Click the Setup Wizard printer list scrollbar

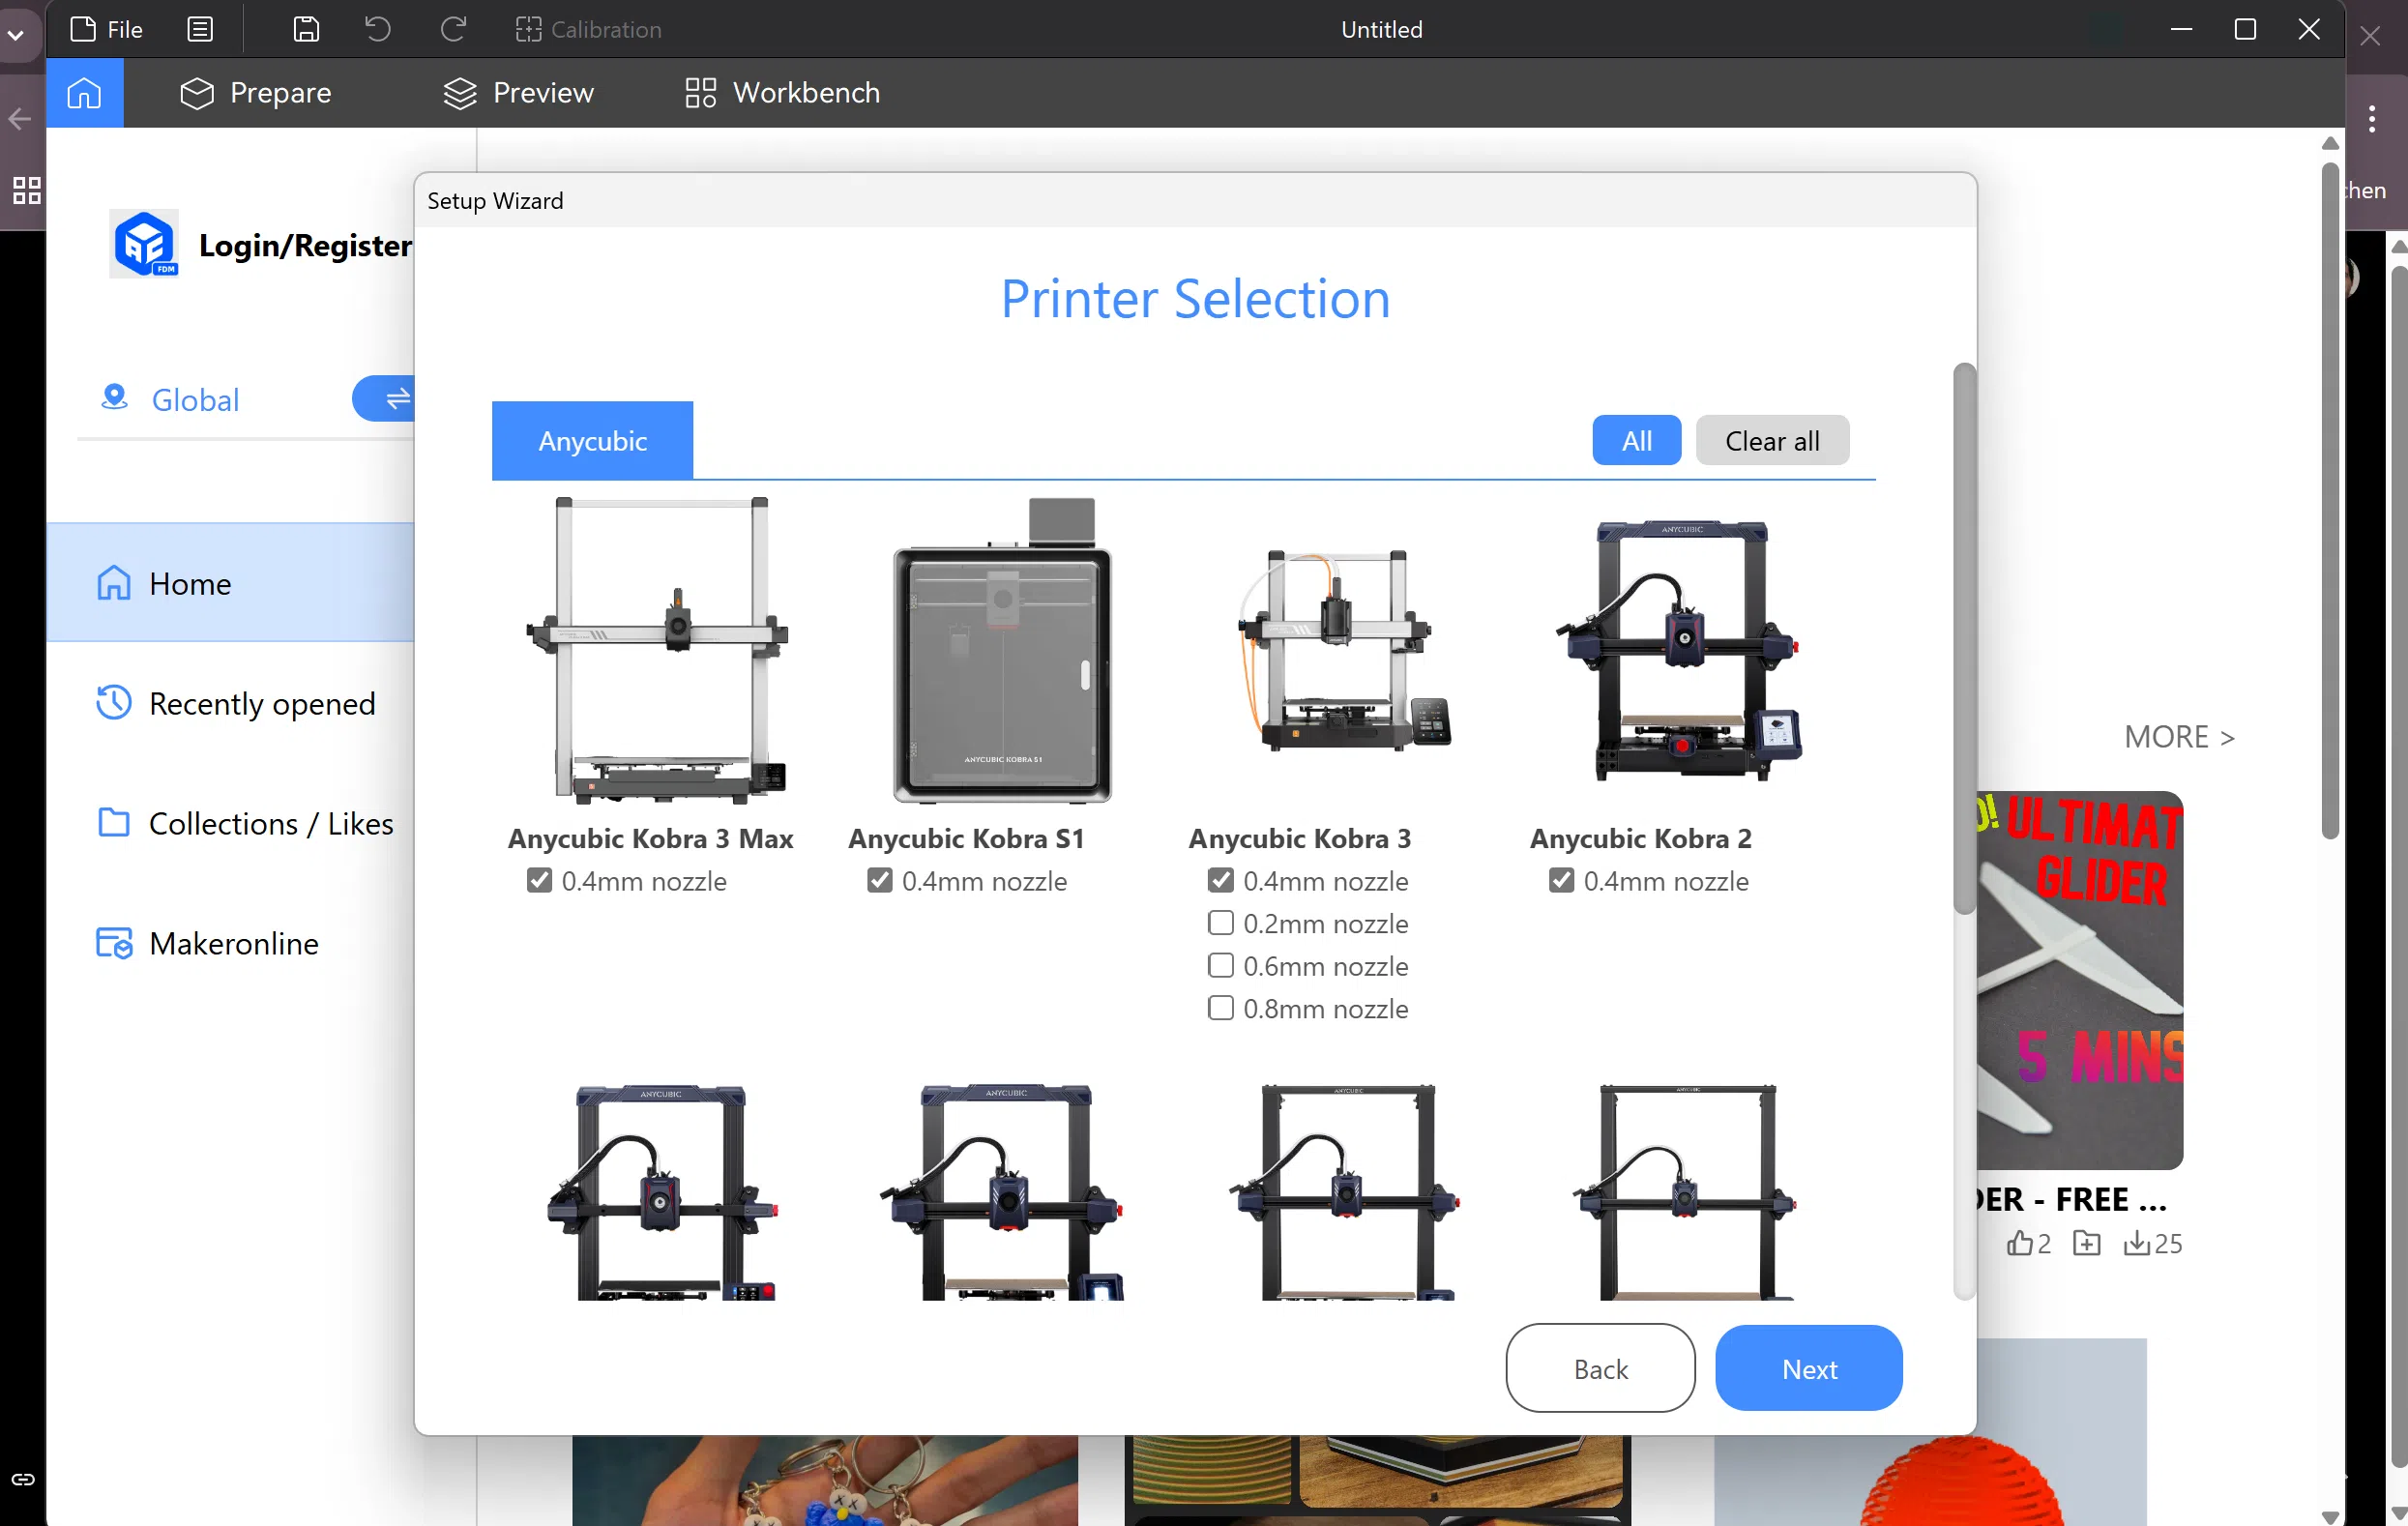(x=1964, y=638)
